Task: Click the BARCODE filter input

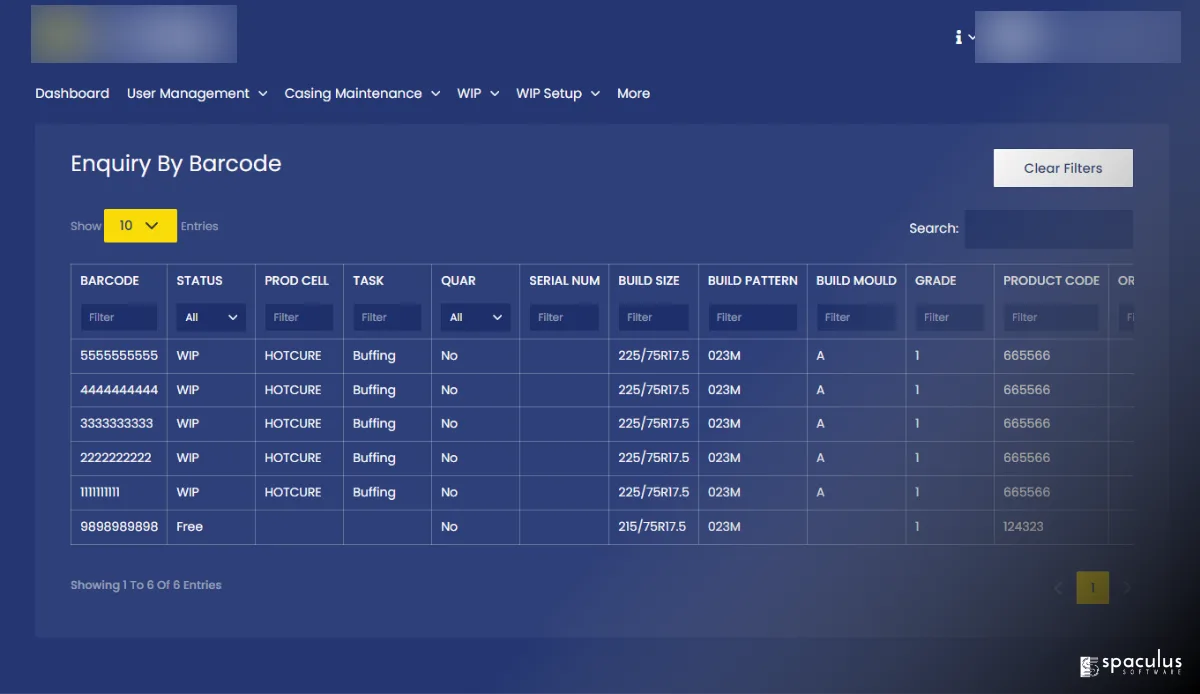Action: pyautogui.click(x=119, y=318)
